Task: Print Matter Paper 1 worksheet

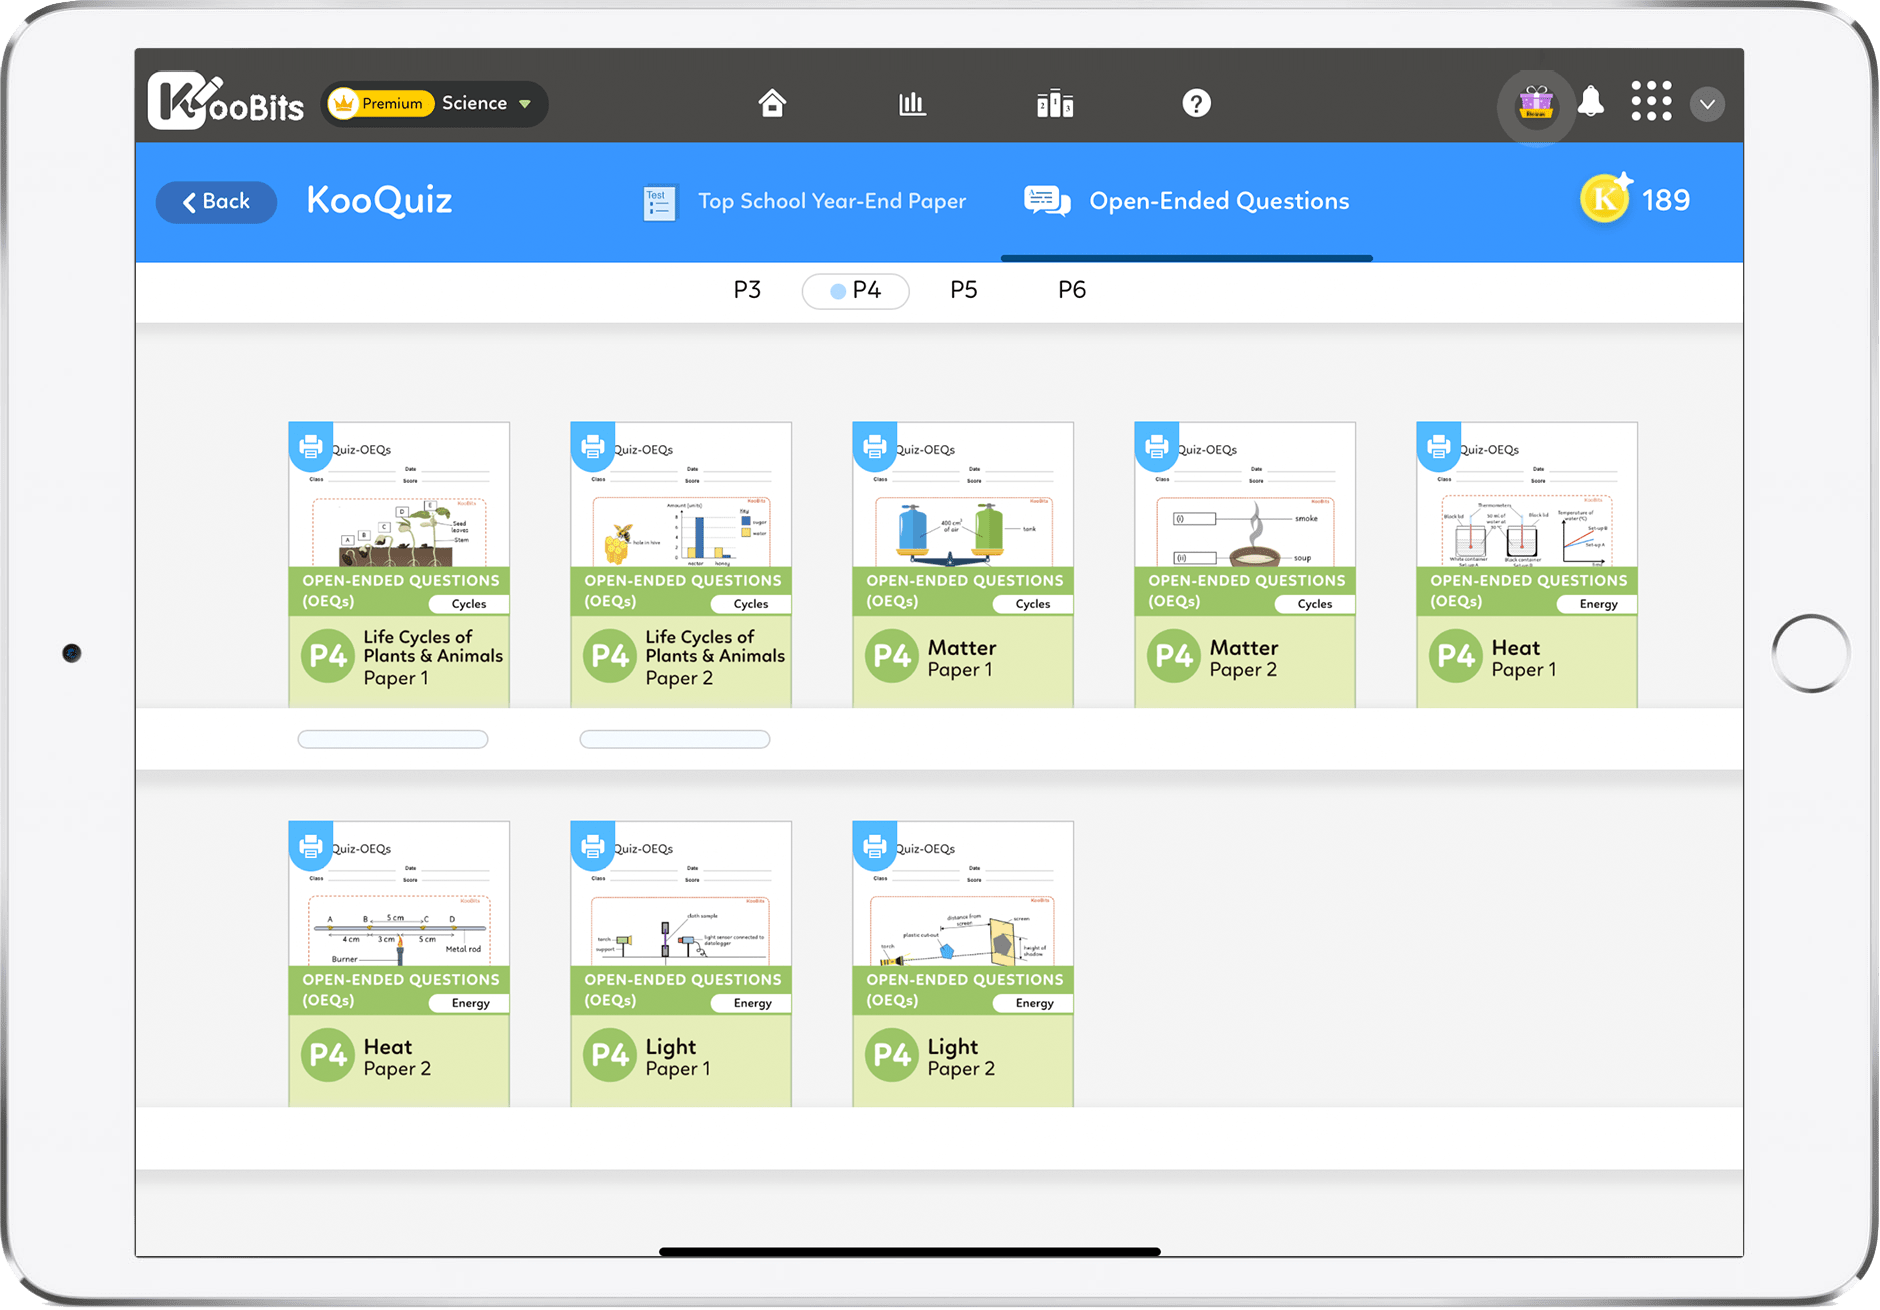Action: point(874,446)
